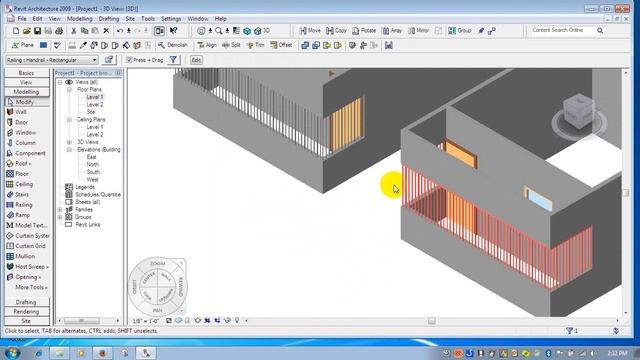Click the Split tool
The height and width of the screenshot is (360, 640).
[231, 45]
